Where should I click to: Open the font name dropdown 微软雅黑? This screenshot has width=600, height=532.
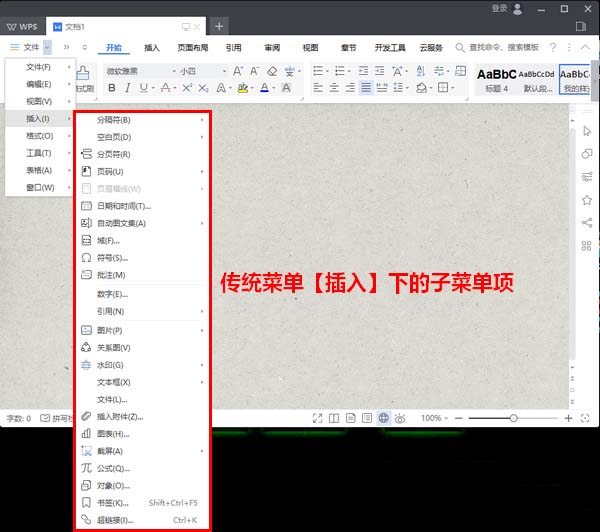[x=135, y=71]
